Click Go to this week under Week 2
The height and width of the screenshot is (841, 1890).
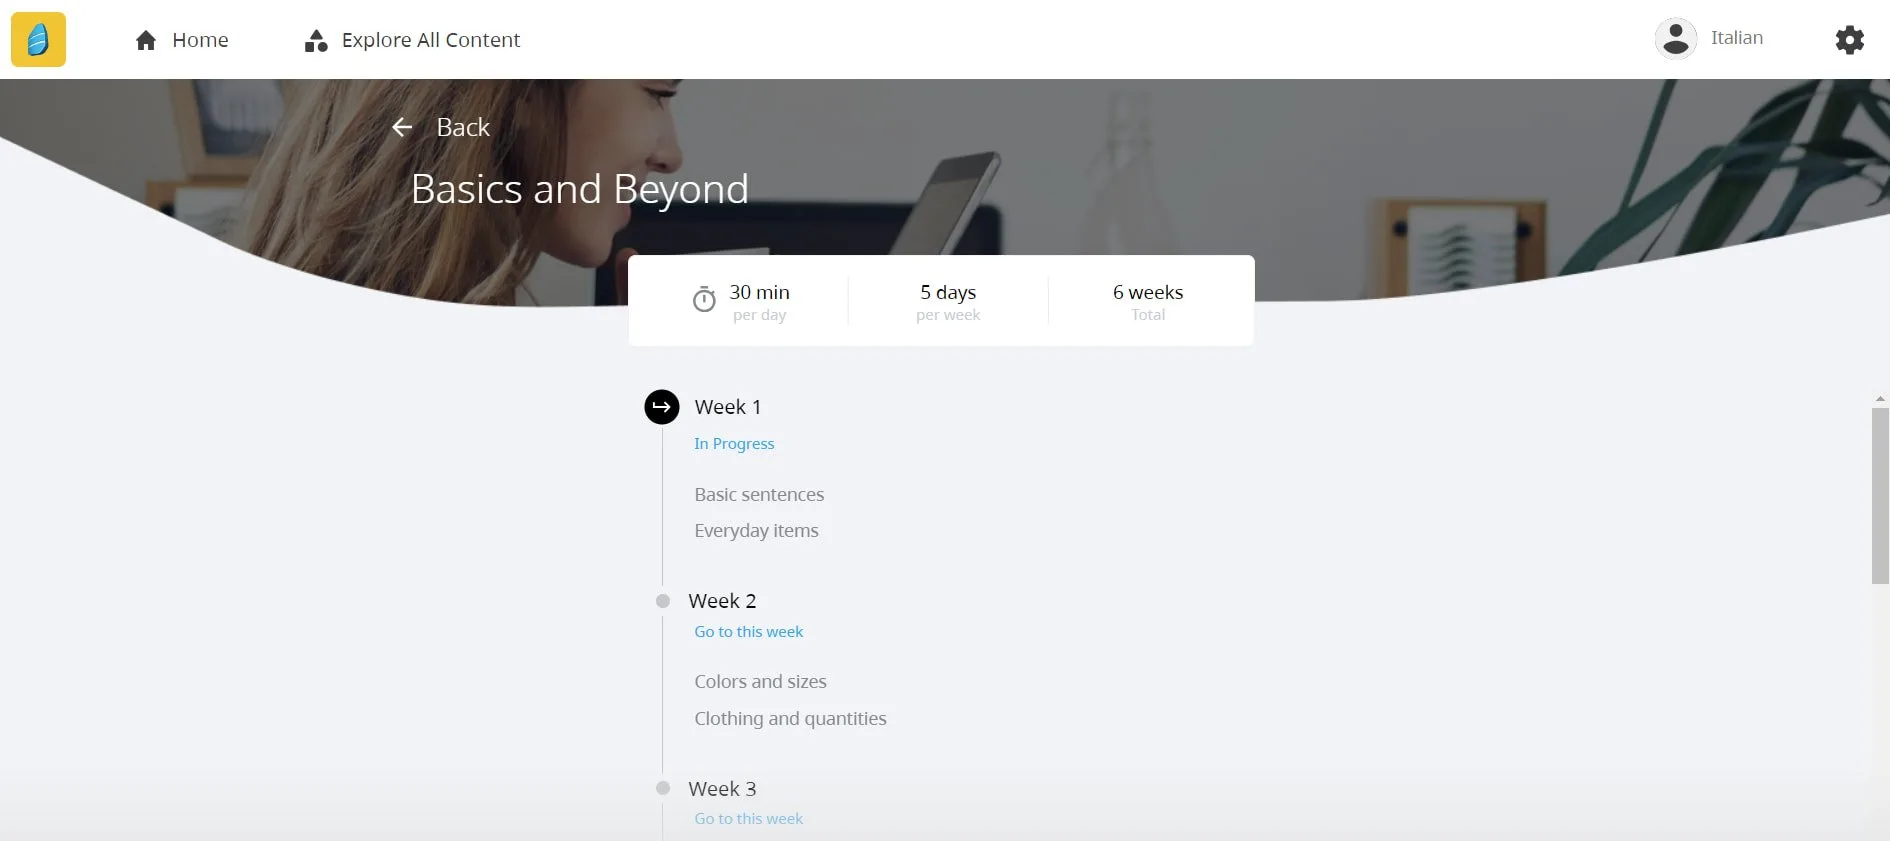[749, 632]
